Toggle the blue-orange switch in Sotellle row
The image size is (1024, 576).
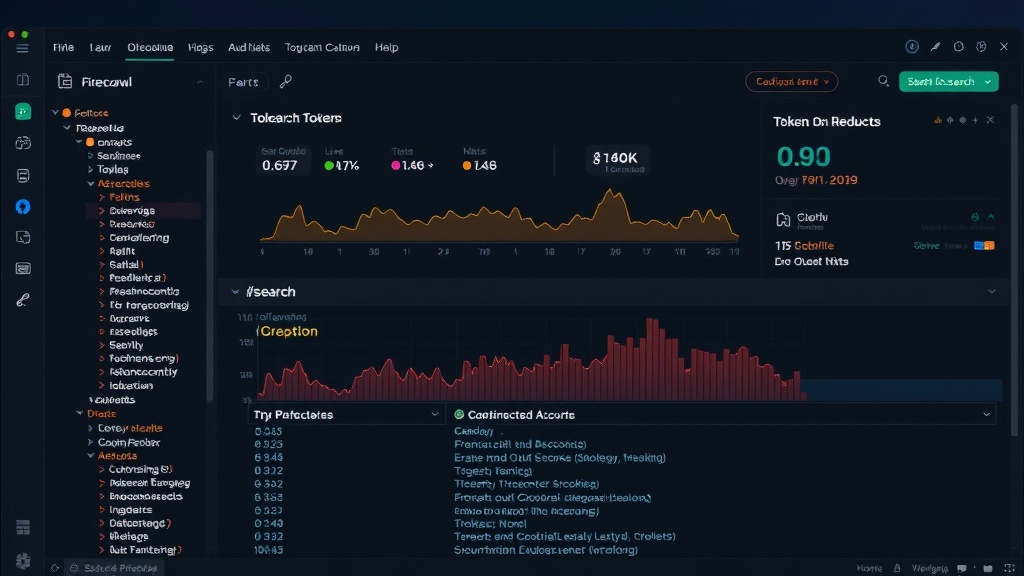pyautogui.click(x=984, y=246)
